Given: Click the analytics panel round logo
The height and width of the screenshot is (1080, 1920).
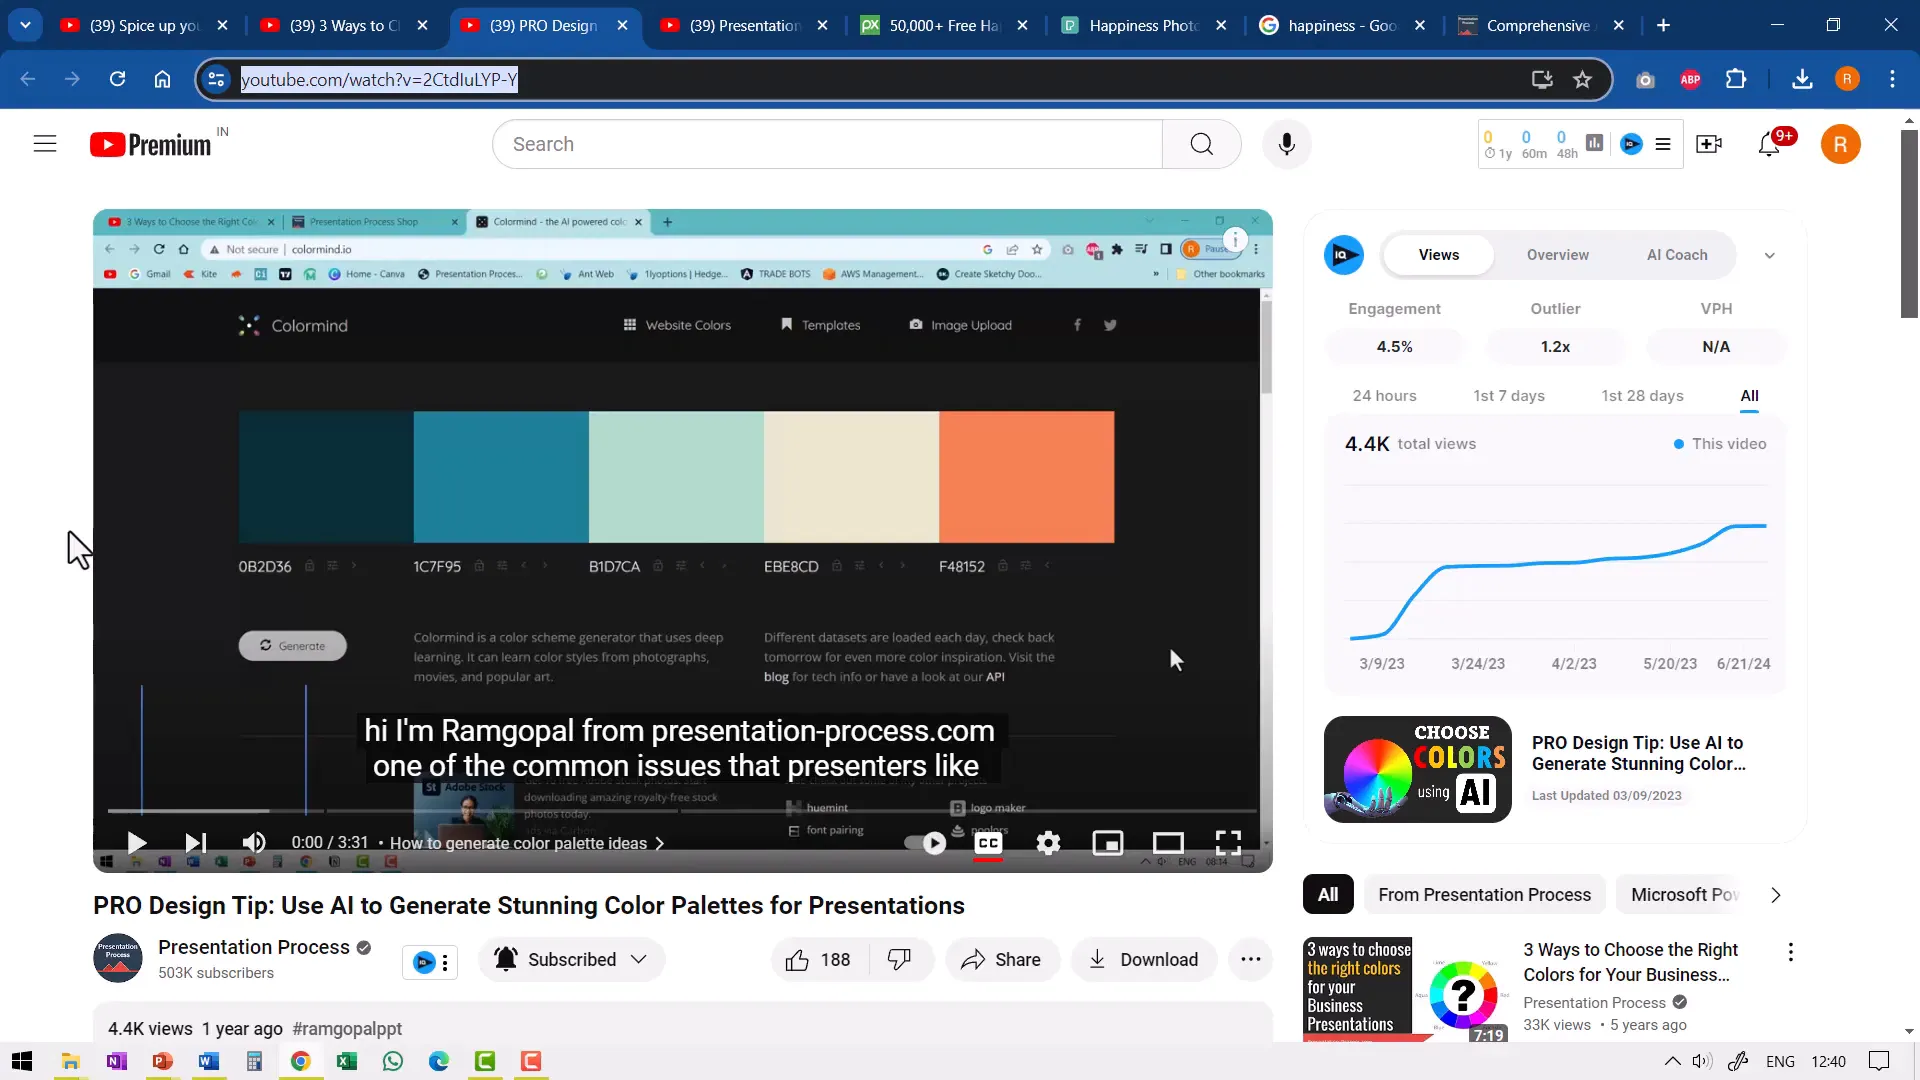Looking at the screenshot, I should [1343, 255].
